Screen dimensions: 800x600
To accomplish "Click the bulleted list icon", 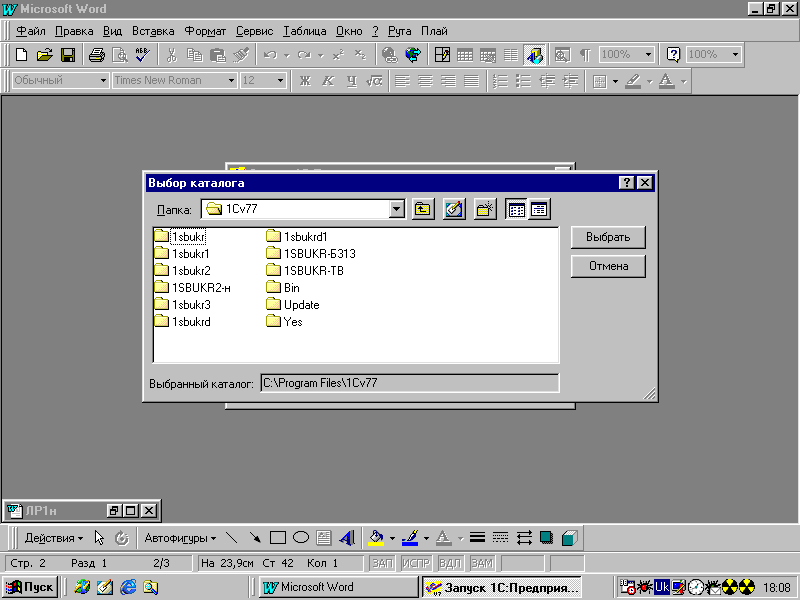I will [x=523, y=81].
